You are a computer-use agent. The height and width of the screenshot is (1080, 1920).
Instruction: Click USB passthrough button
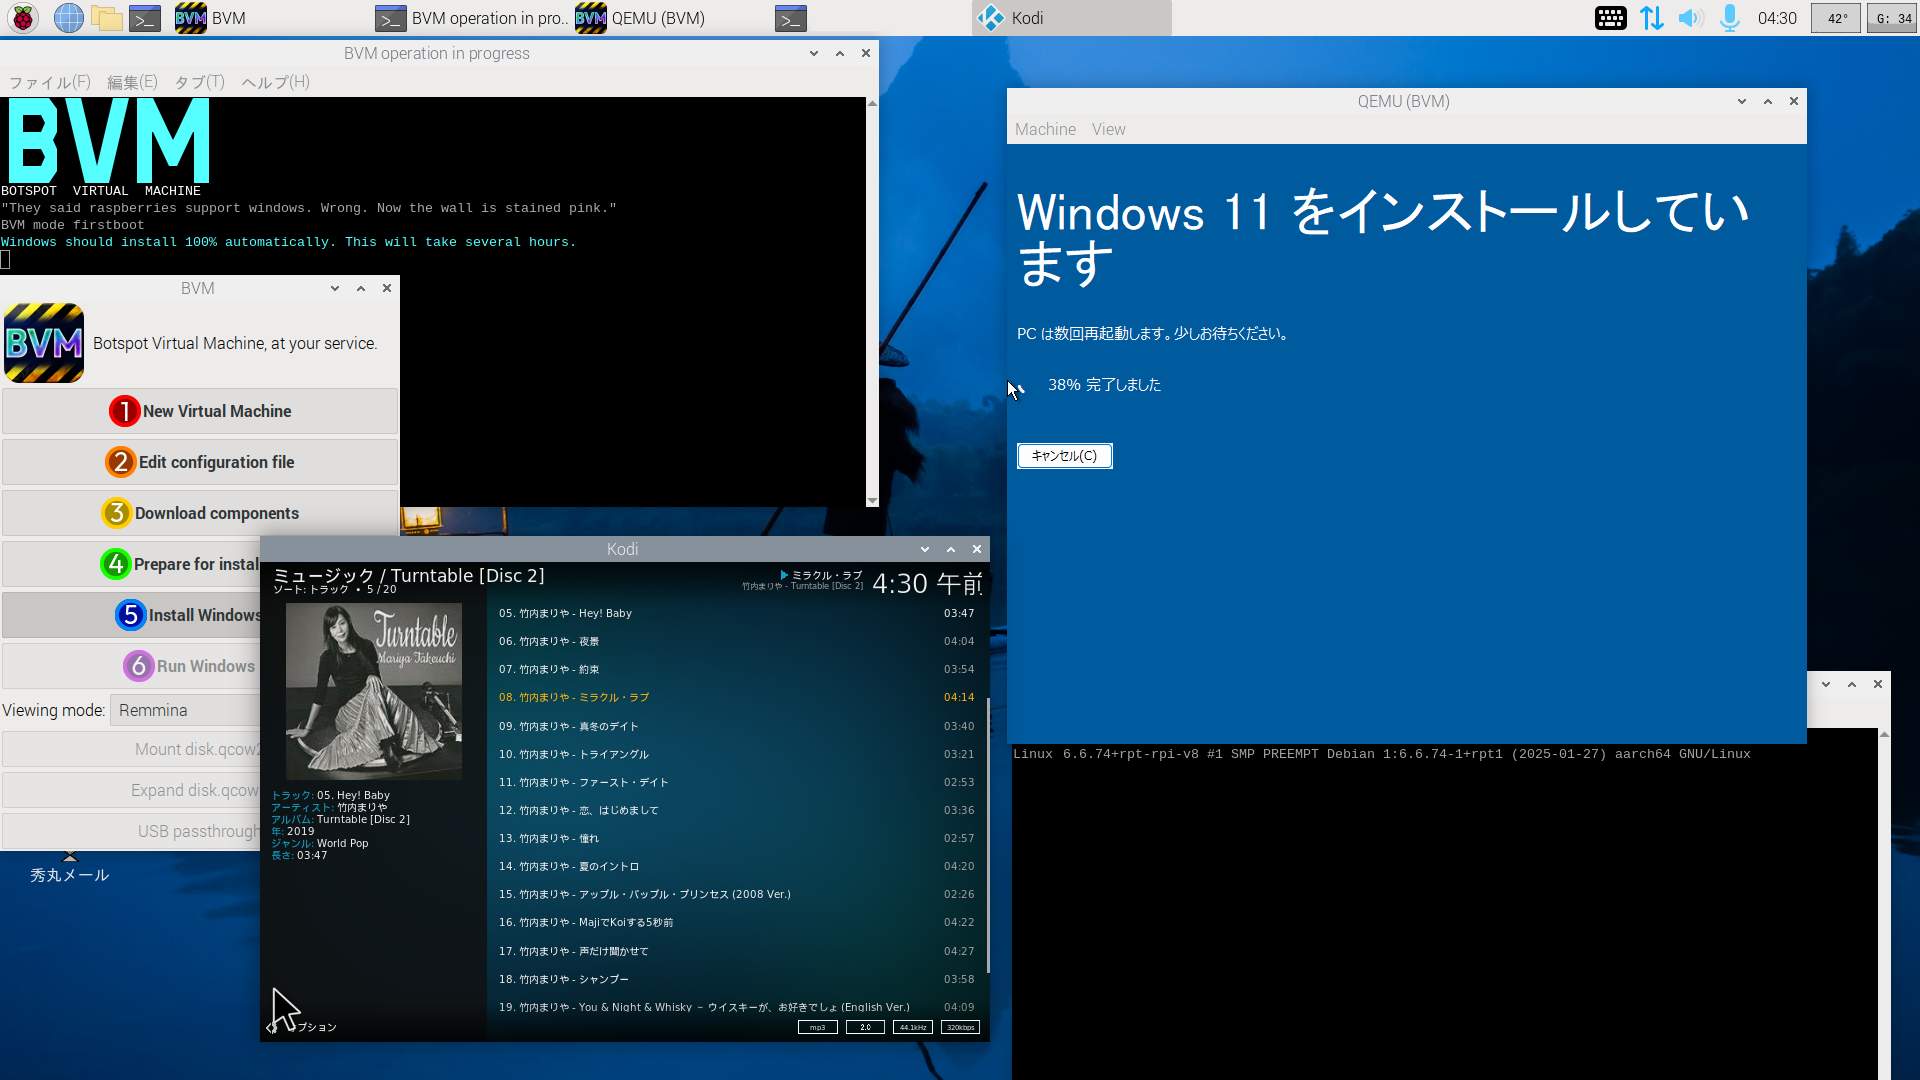[131, 831]
